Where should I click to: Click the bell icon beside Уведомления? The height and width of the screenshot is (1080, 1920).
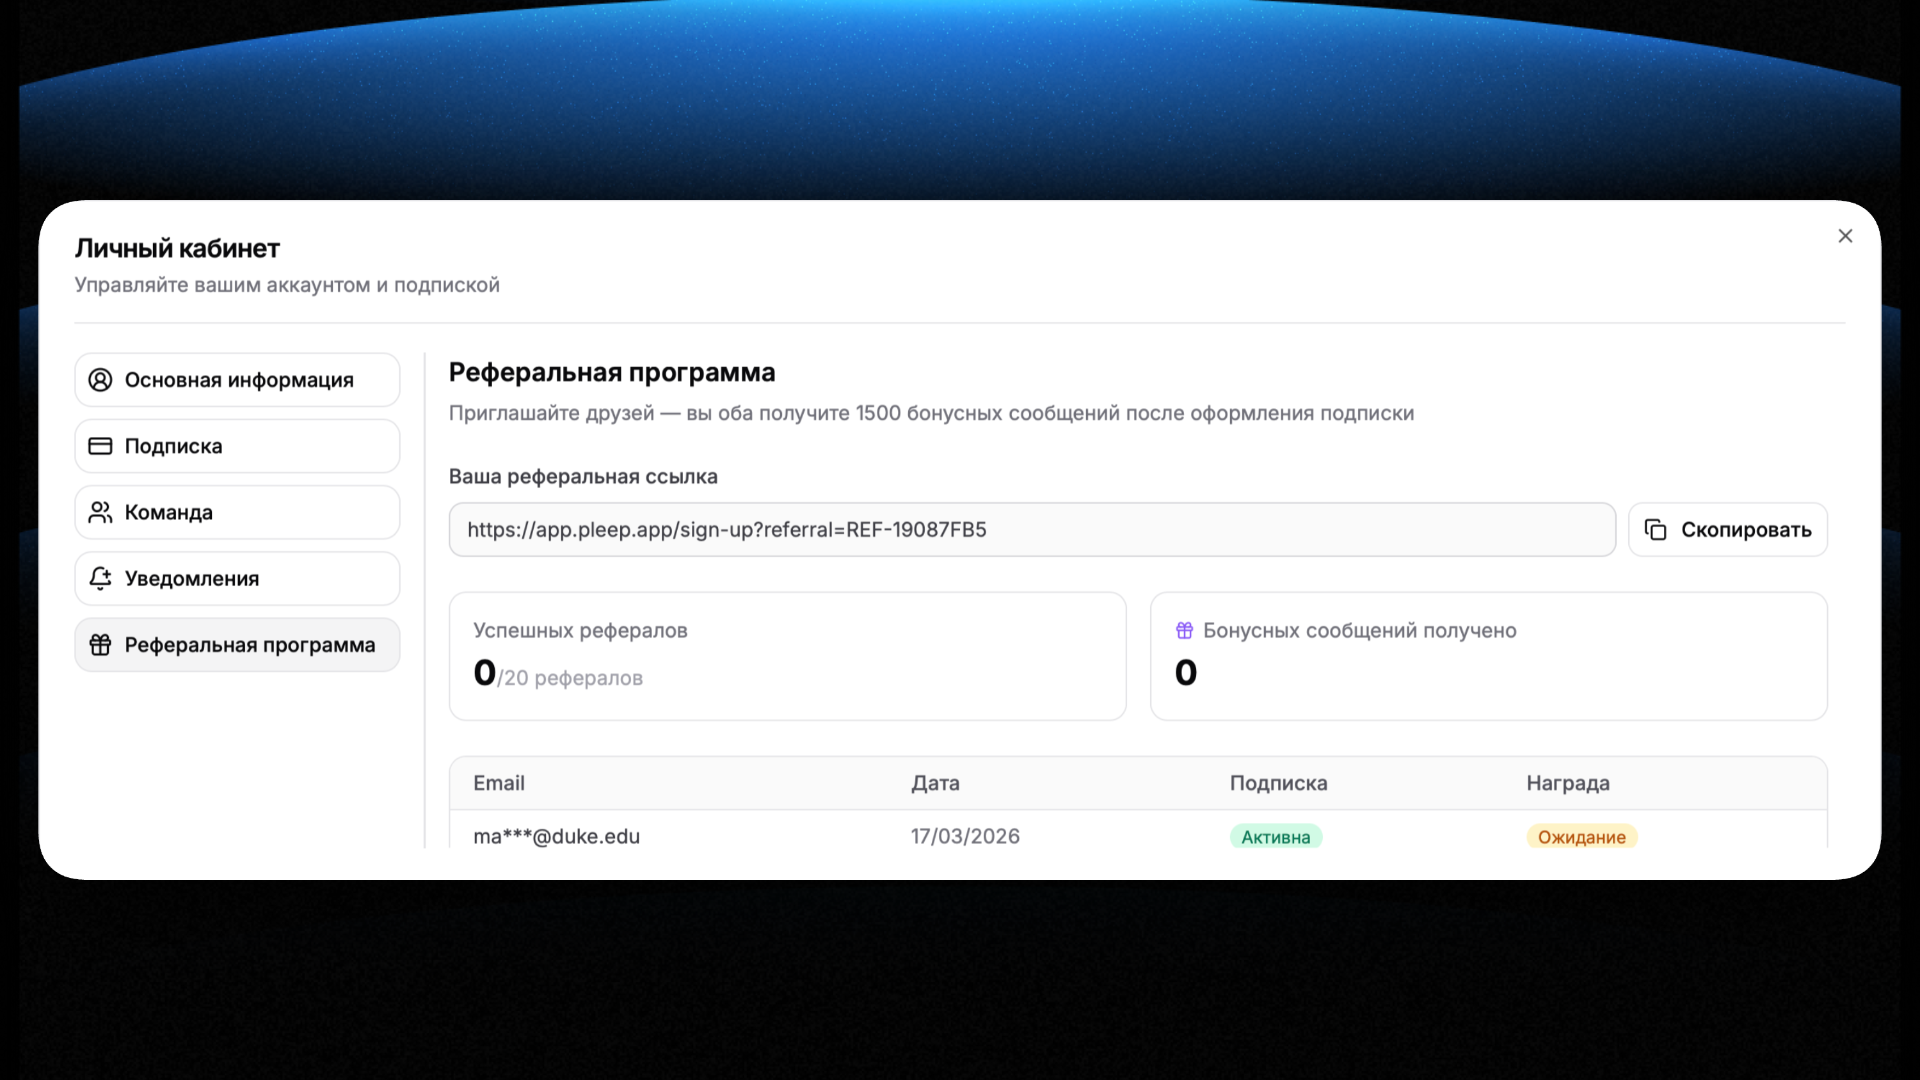tap(100, 578)
